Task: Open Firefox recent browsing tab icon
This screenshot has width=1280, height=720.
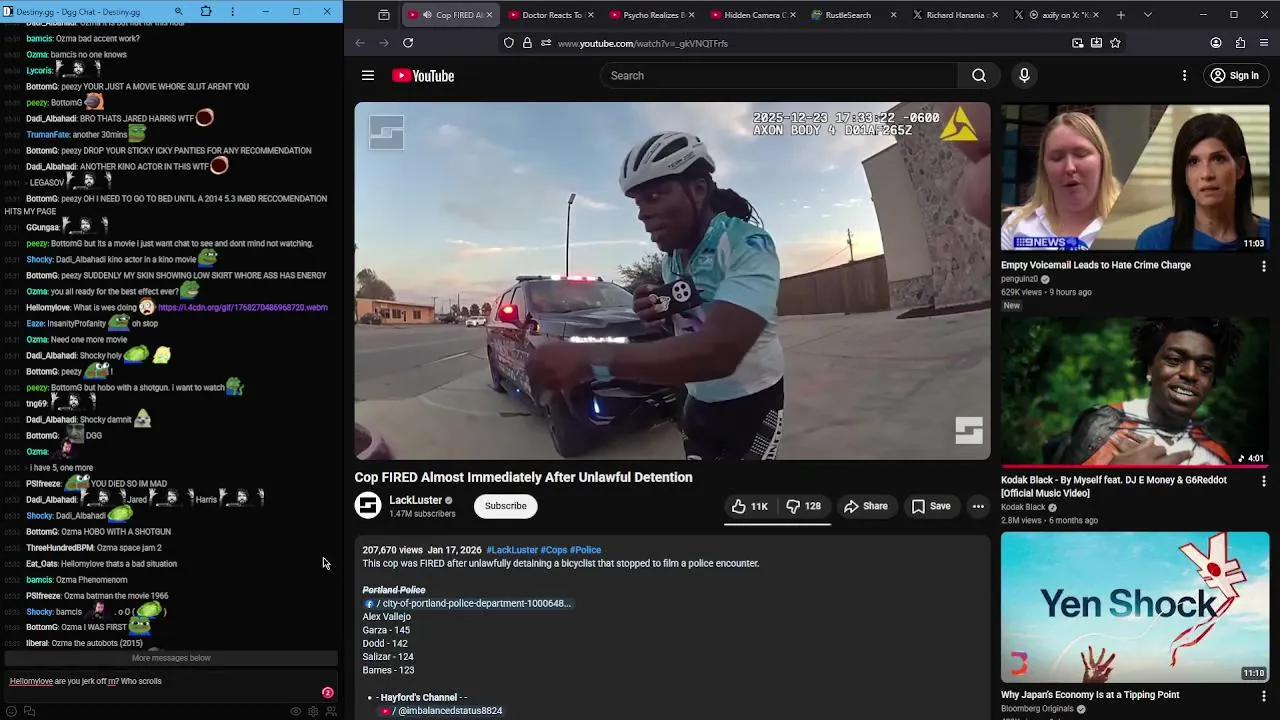Action: point(384,15)
